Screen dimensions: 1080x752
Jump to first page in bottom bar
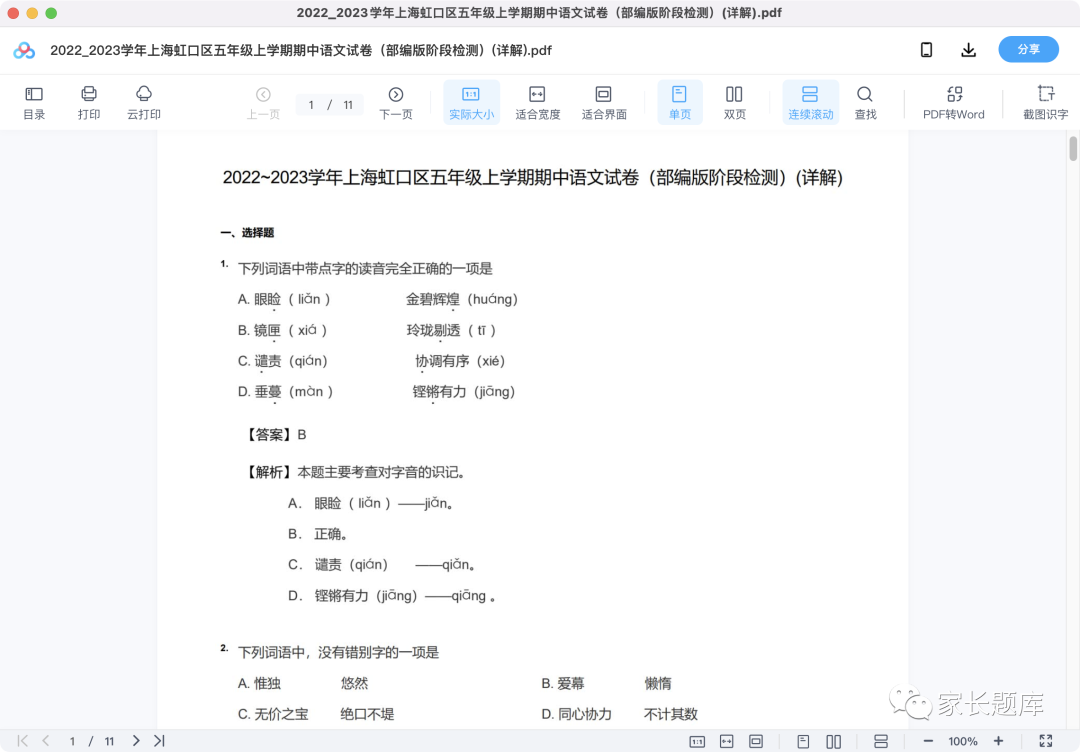[x=23, y=741]
